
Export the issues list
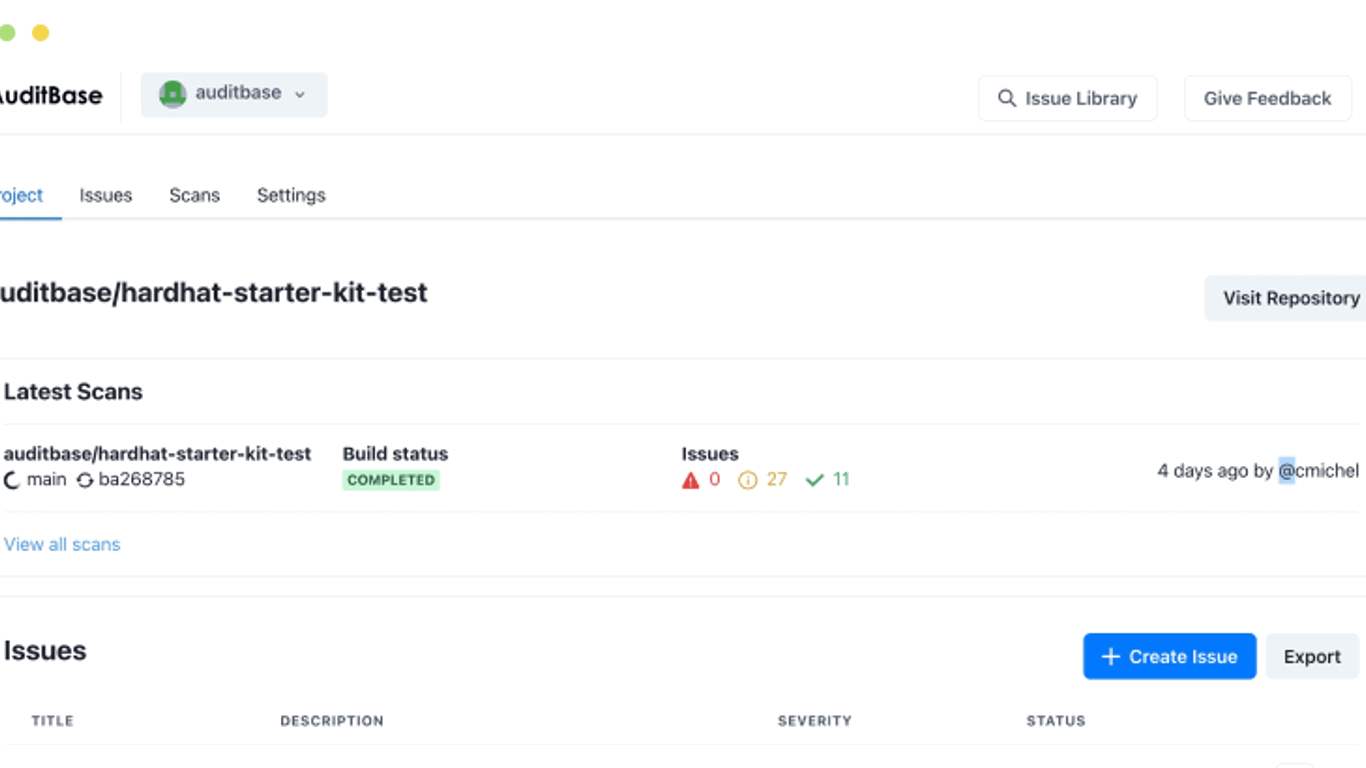coord(1312,656)
